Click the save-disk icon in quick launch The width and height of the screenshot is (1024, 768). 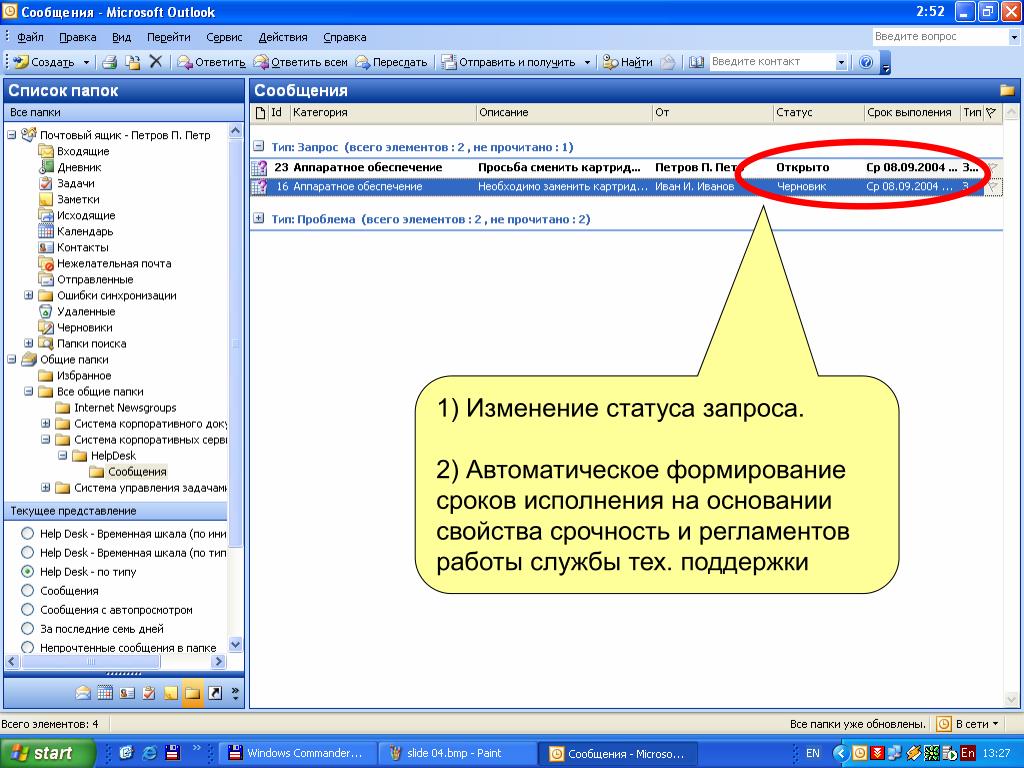tap(172, 753)
